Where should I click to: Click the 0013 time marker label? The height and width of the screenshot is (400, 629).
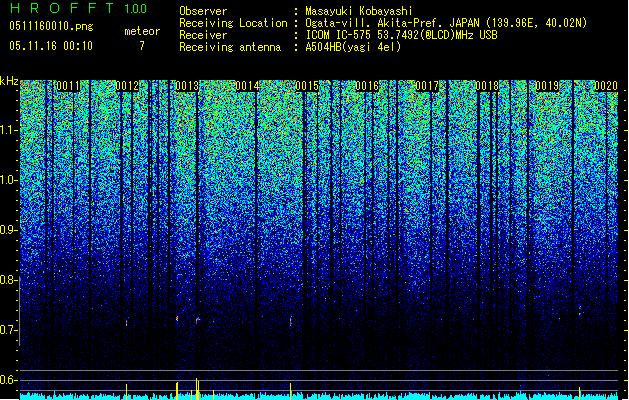[x=187, y=86]
